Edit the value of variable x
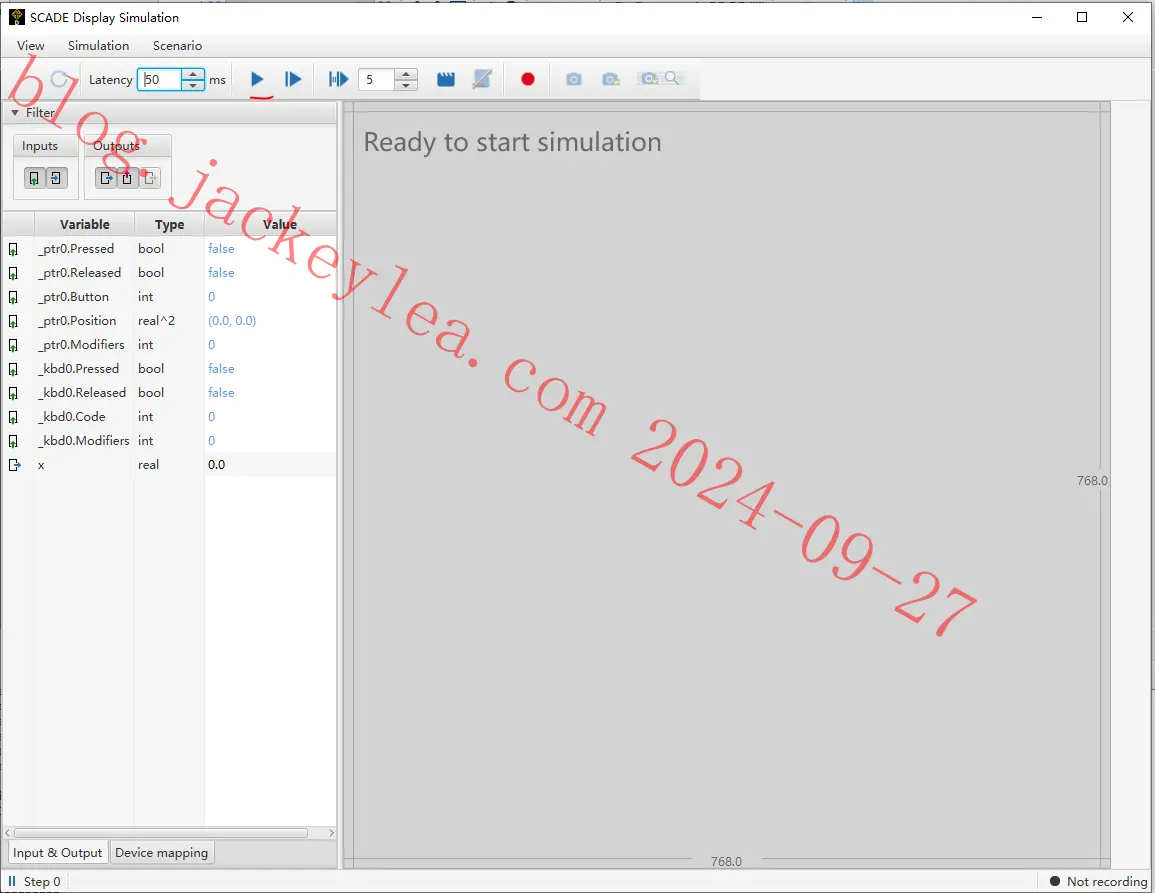The height and width of the screenshot is (893, 1155). (250, 464)
